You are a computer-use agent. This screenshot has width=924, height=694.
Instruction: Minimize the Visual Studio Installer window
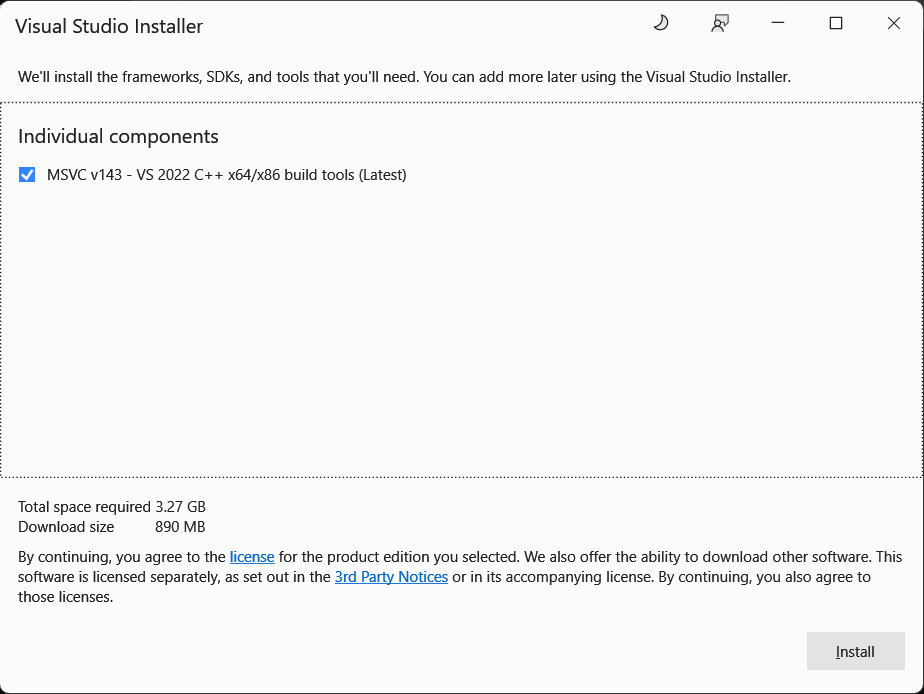click(x=778, y=24)
